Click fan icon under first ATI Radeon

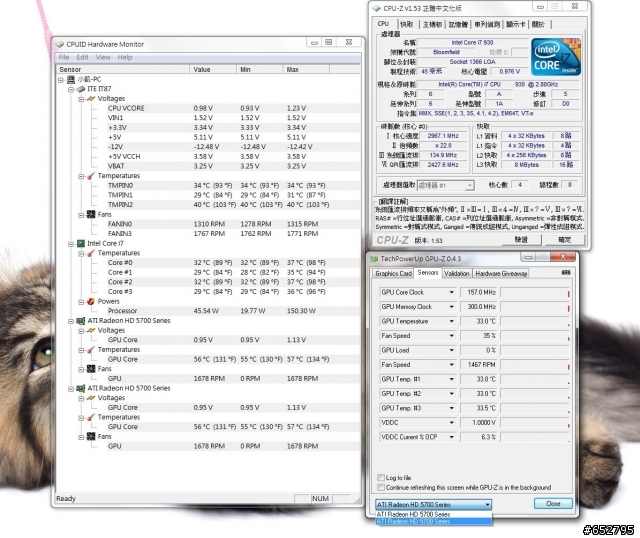point(91,369)
